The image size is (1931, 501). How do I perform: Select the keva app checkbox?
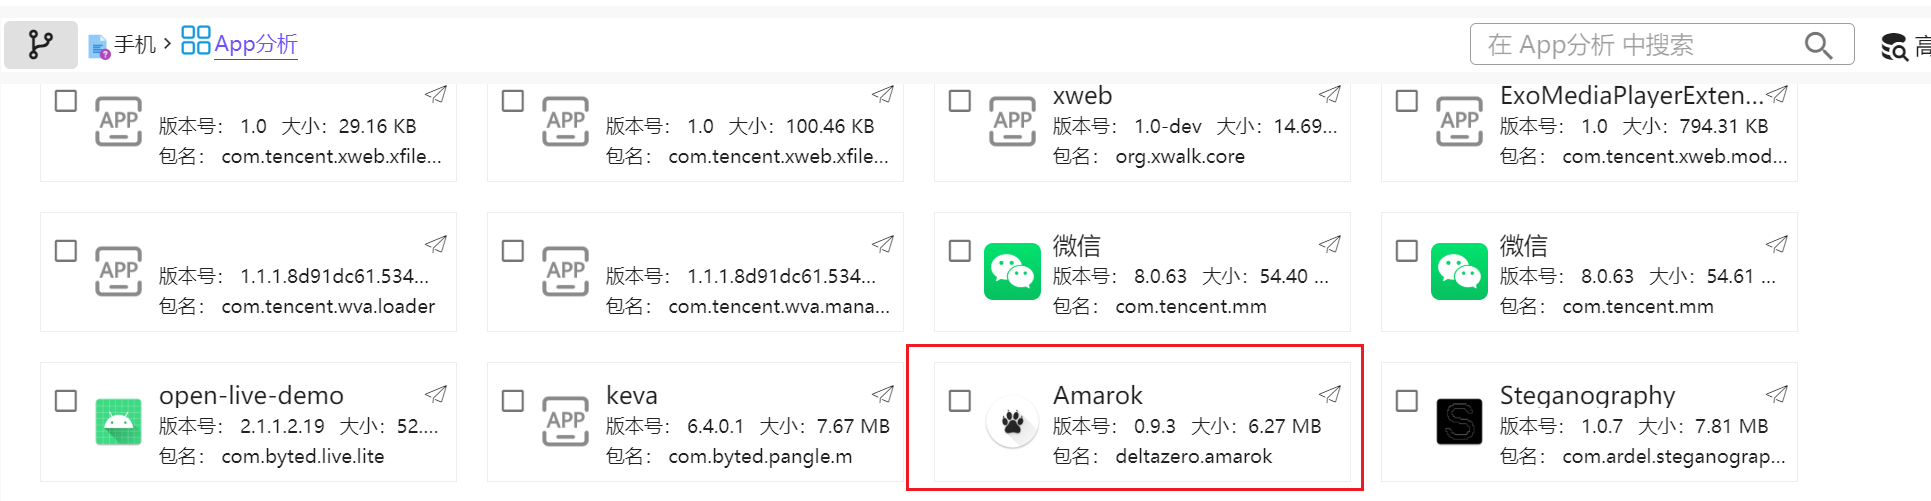513,401
